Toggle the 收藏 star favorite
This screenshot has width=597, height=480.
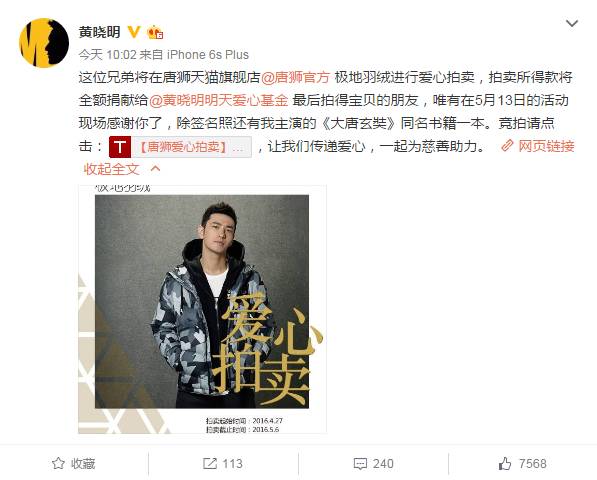[58, 463]
